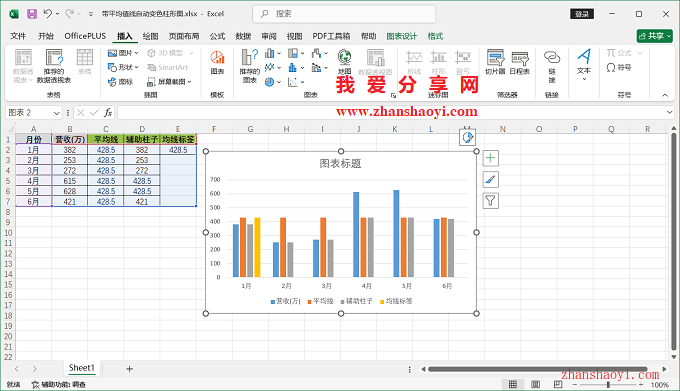Insert a Timeline (日程表)

tap(520, 62)
